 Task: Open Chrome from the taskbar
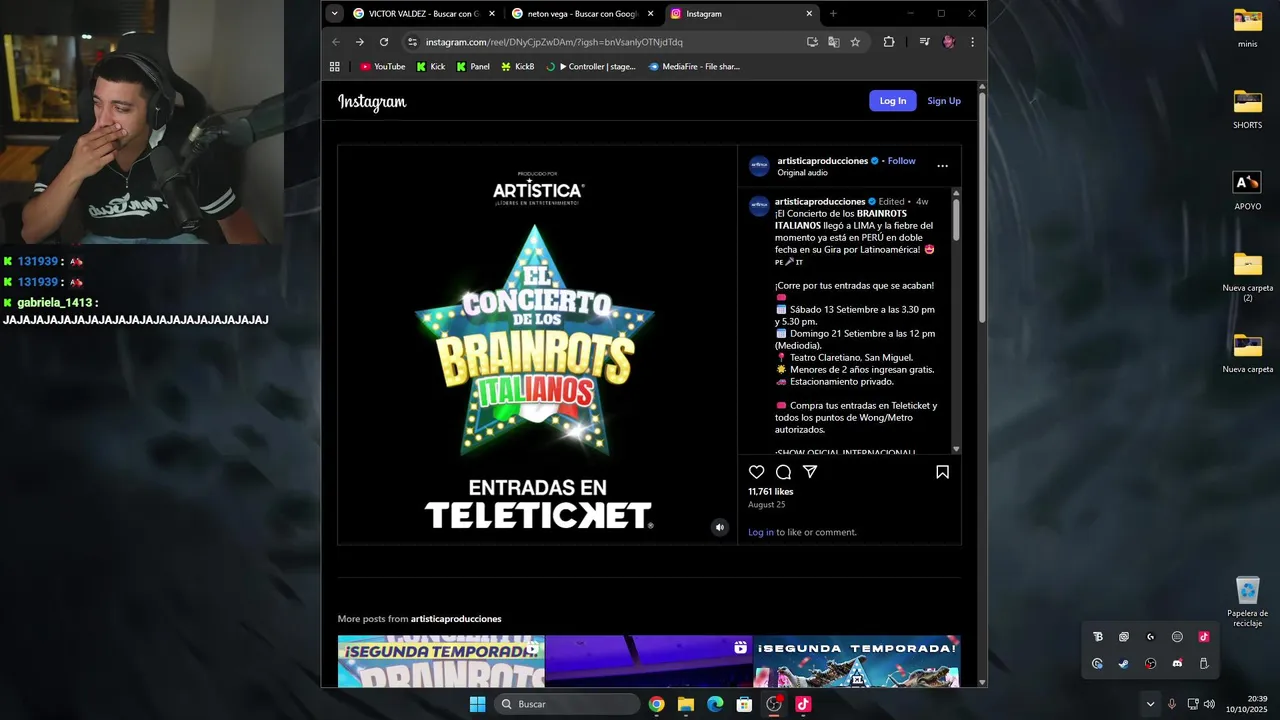click(x=656, y=704)
